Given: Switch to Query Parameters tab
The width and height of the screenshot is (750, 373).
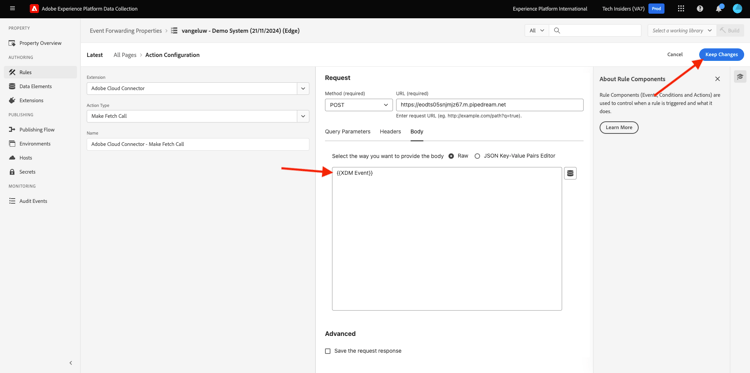Looking at the screenshot, I should pos(347,132).
